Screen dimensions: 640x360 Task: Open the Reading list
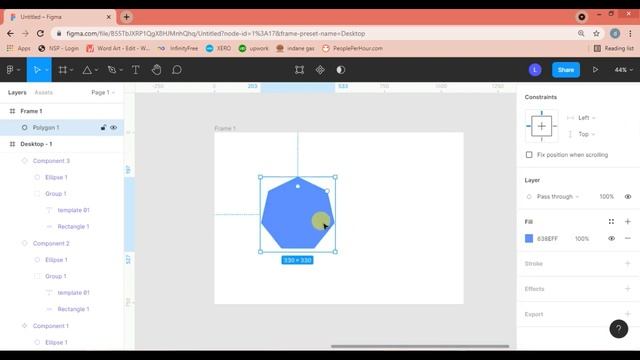coord(614,48)
